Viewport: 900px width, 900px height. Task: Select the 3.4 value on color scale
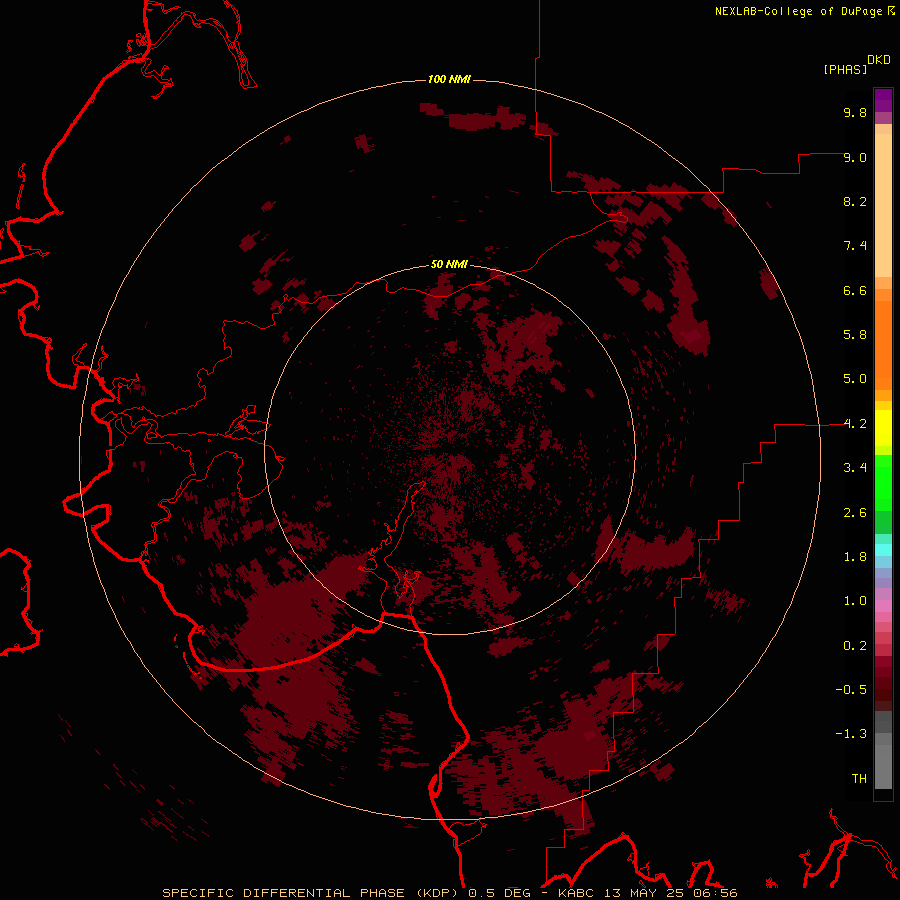tap(855, 468)
